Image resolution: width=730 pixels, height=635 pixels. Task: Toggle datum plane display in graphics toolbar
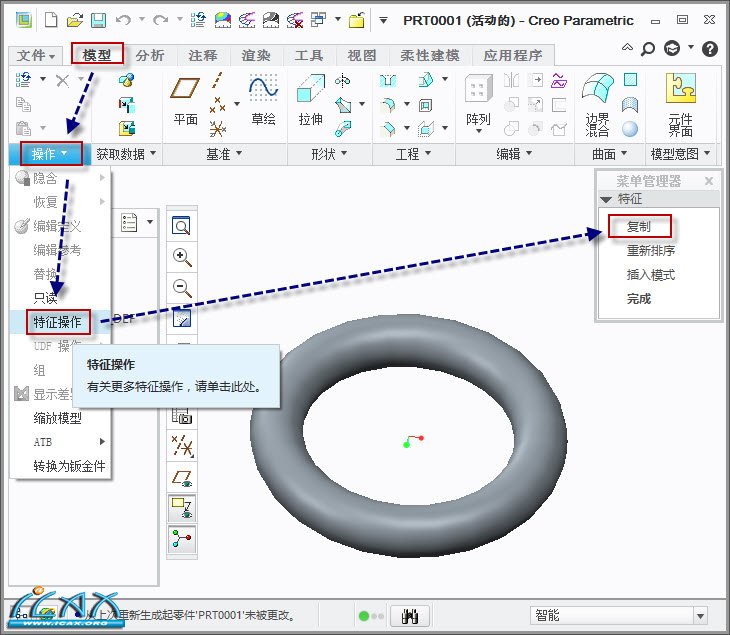point(182,476)
